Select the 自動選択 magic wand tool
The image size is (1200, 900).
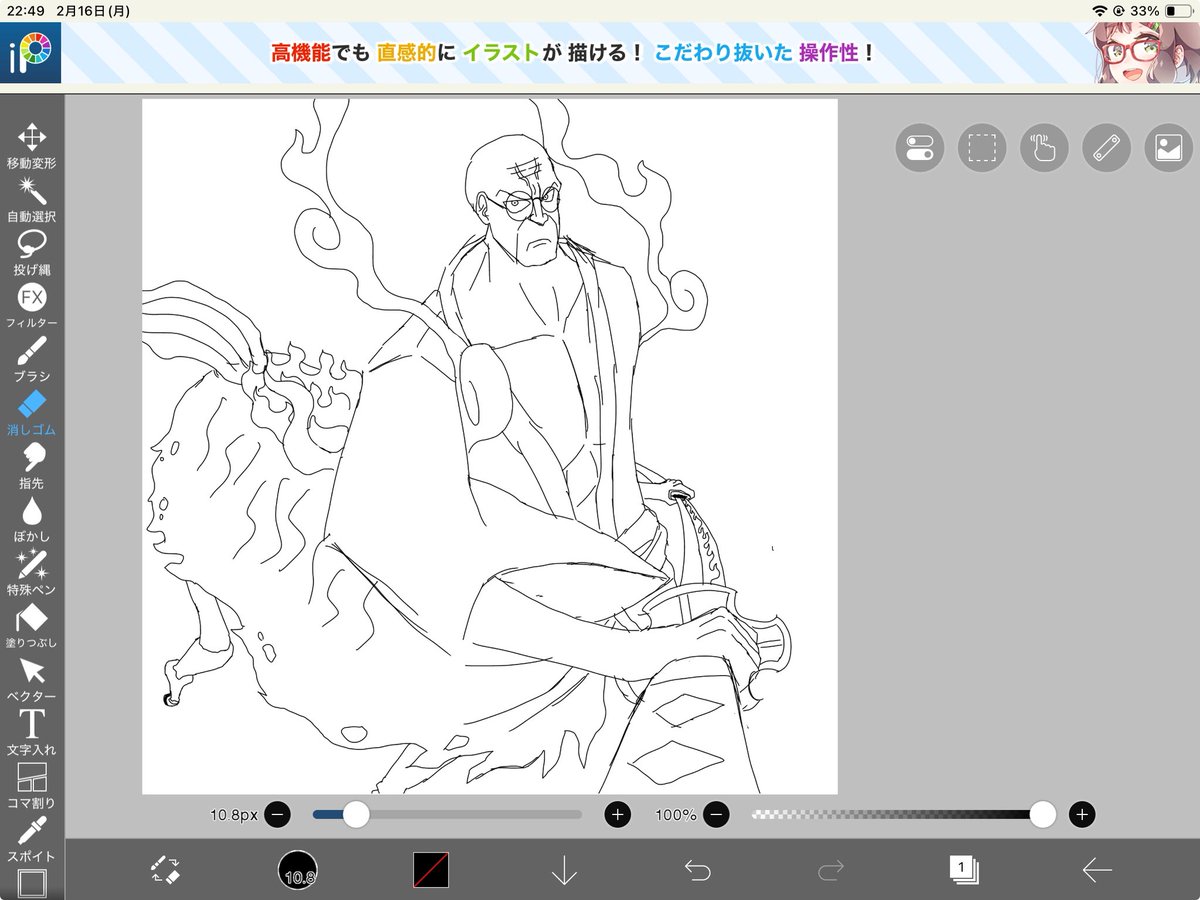pyautogui.click(x=32, y=199)
